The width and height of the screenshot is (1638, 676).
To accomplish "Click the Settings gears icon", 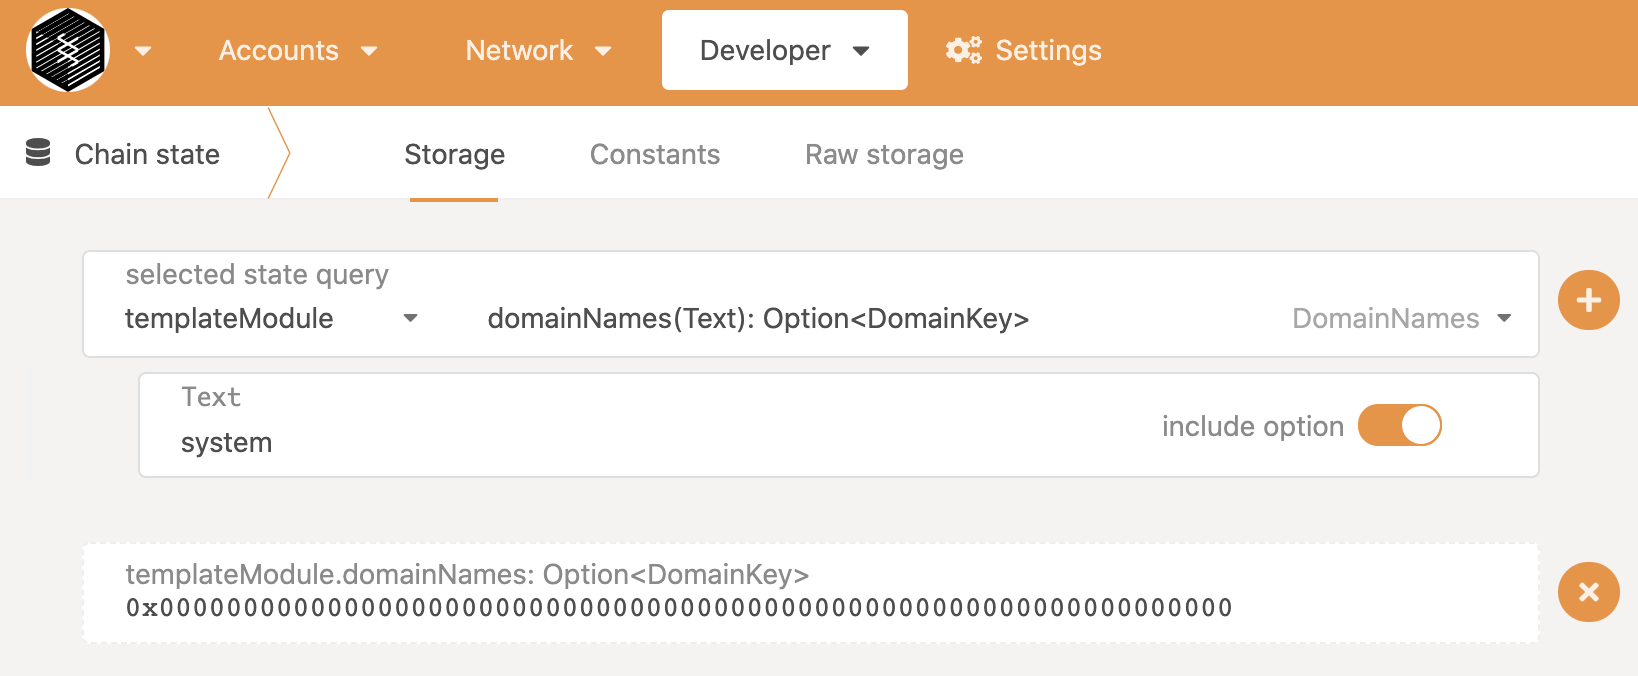I will (964, 50).
